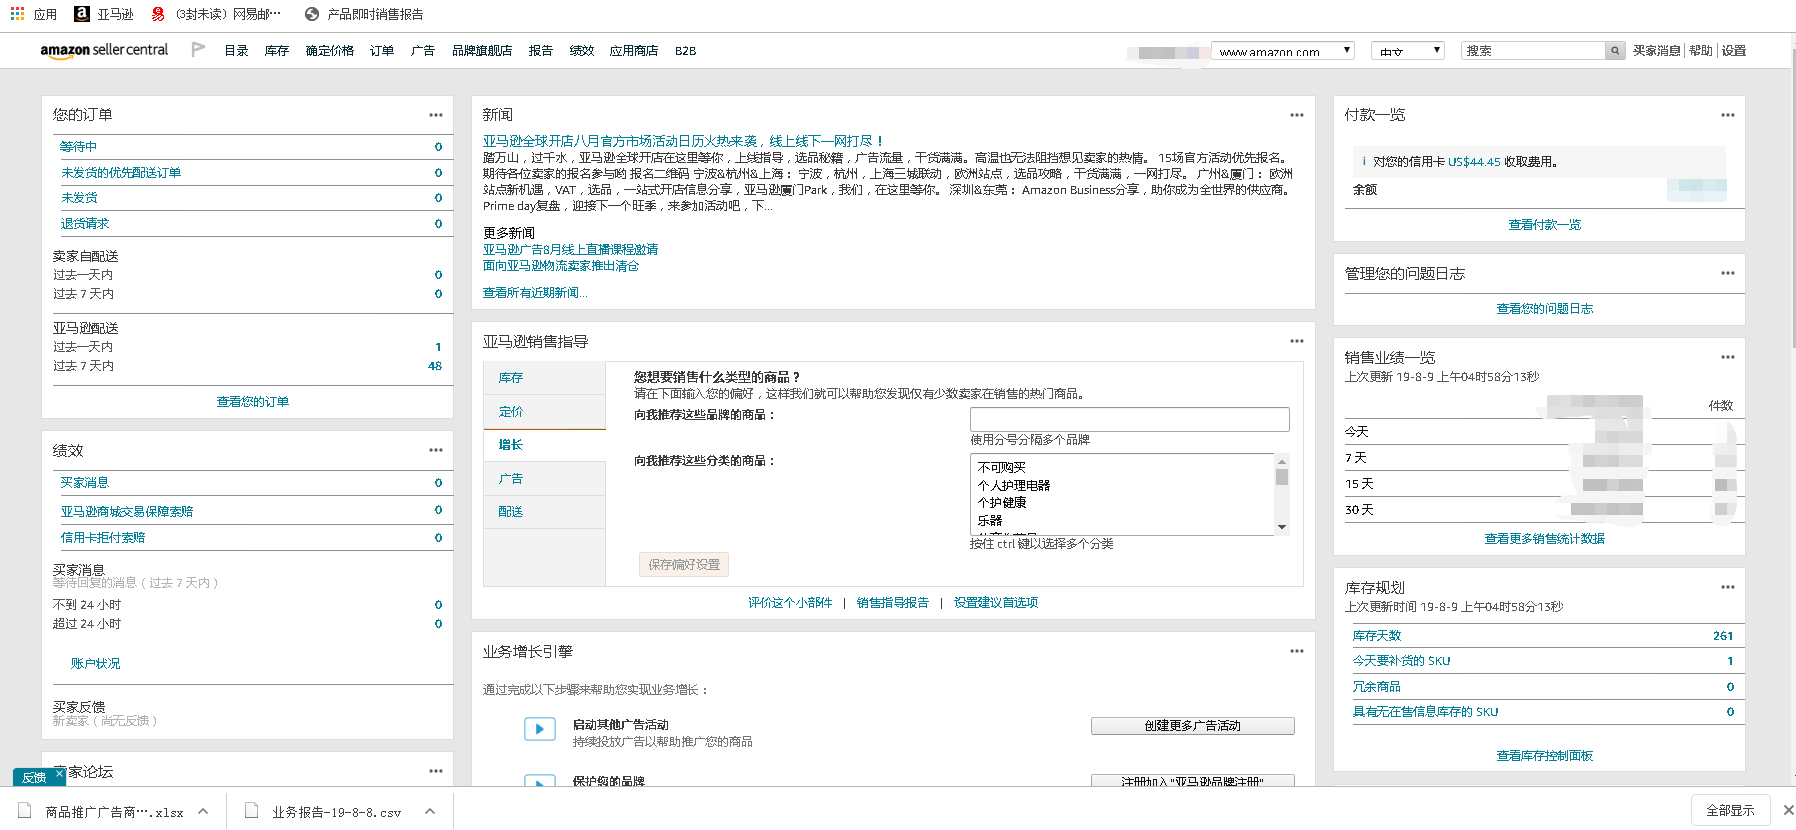
Task: Click the 退货请求 link
Action: [x=85, y=224]
